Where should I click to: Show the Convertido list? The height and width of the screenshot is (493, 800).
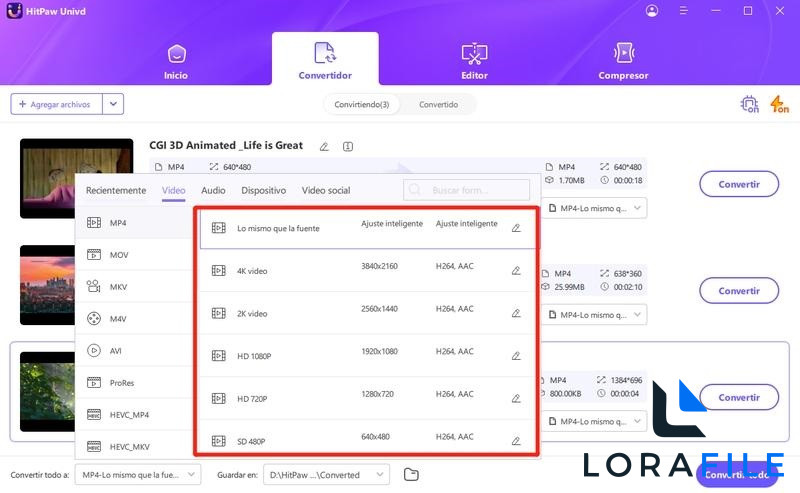tap(438, 104)
